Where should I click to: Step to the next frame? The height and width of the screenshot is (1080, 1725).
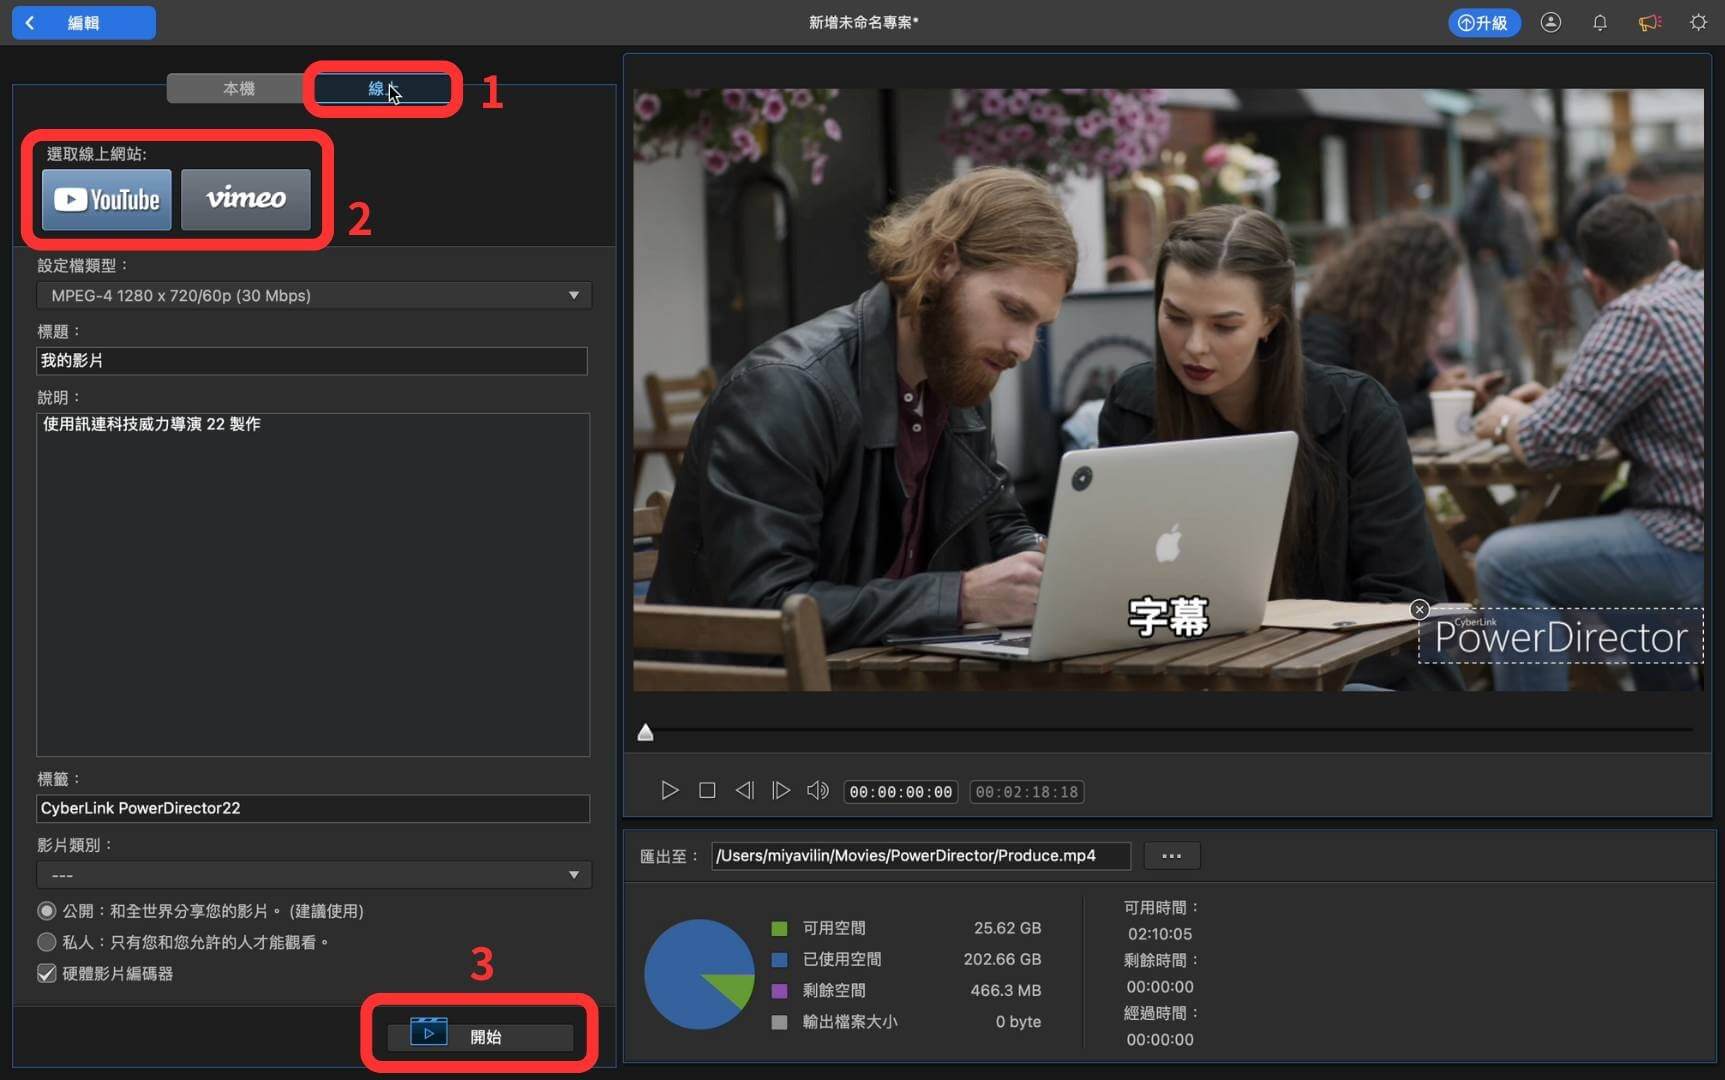[781, 791]
